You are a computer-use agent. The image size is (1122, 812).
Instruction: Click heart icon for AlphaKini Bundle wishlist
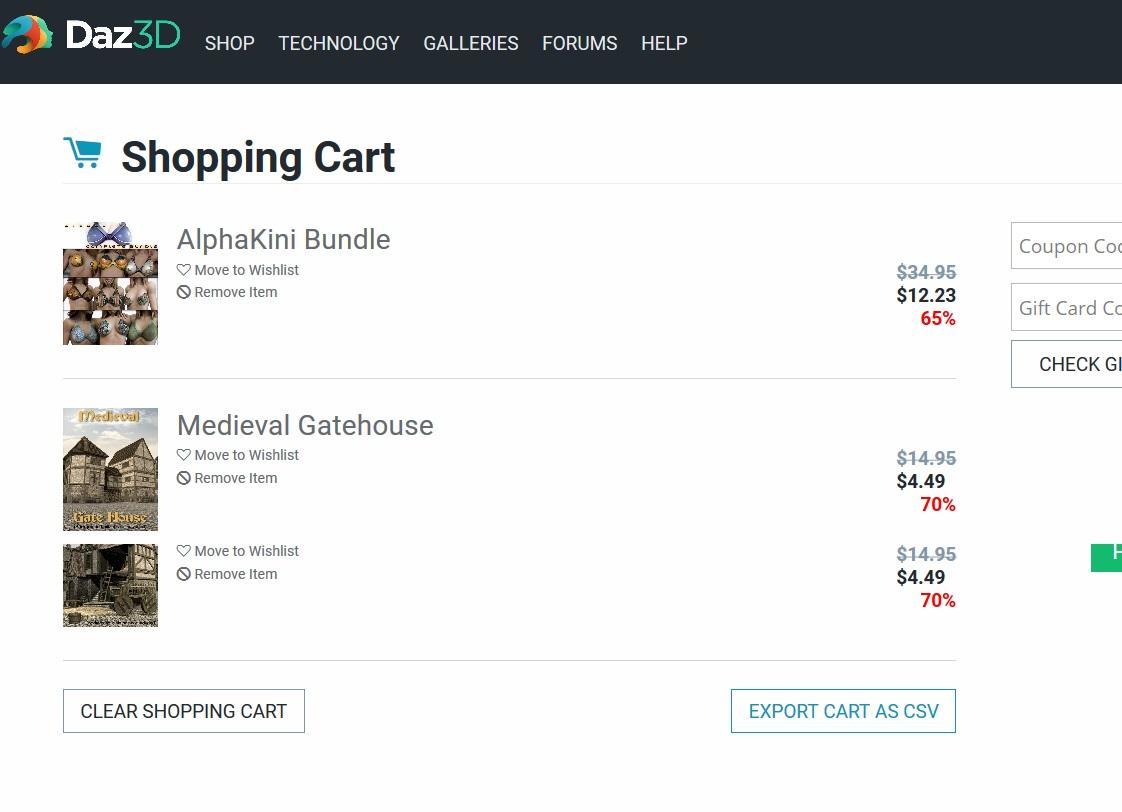click(x=184, y=270)
